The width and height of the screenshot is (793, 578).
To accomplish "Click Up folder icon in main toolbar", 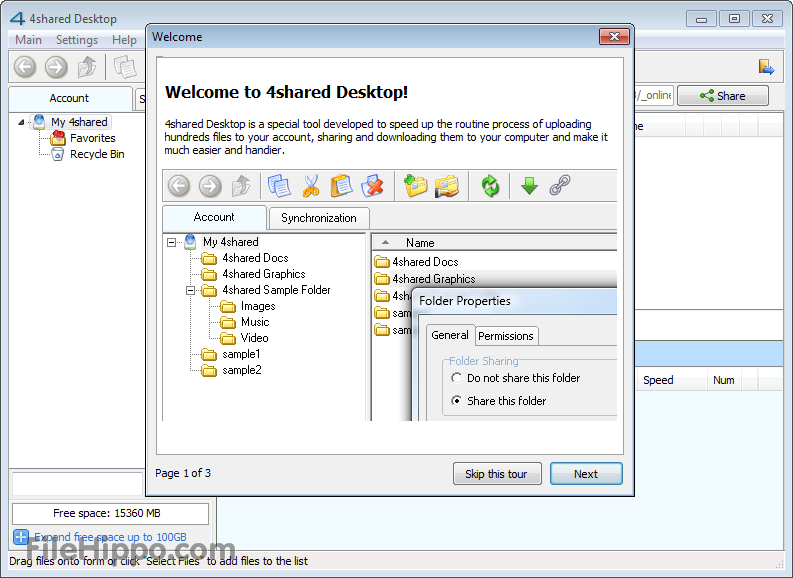I will (87, 66).
